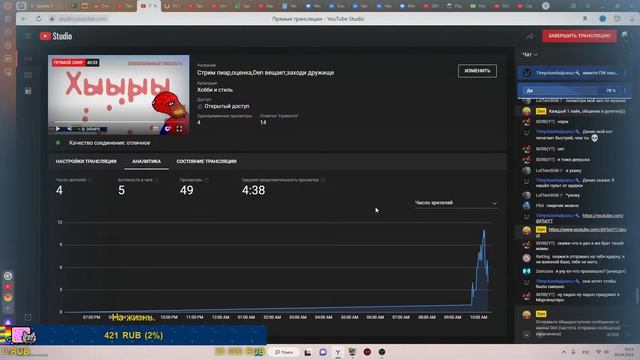Click the connection quality status text
The image size is (640, 360).
click(109, 143)
